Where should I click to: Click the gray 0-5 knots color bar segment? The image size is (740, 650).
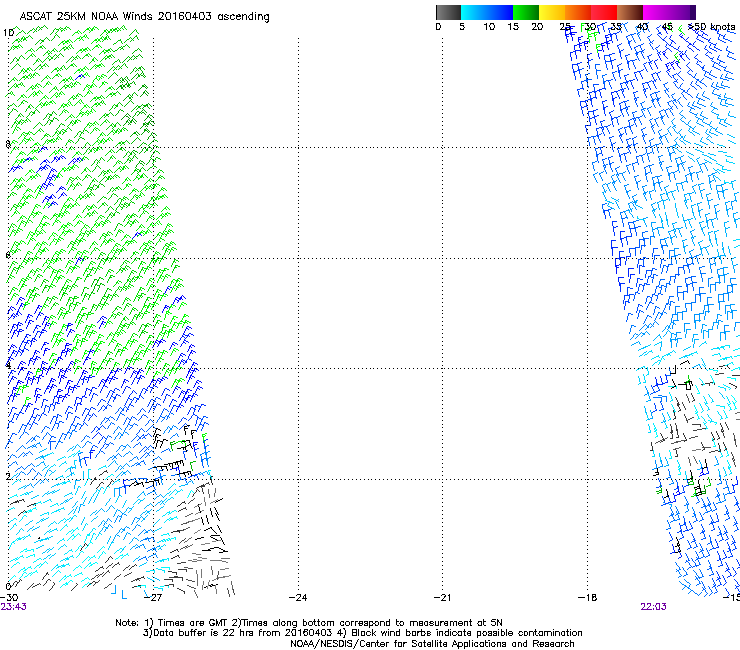pos(448,12)
